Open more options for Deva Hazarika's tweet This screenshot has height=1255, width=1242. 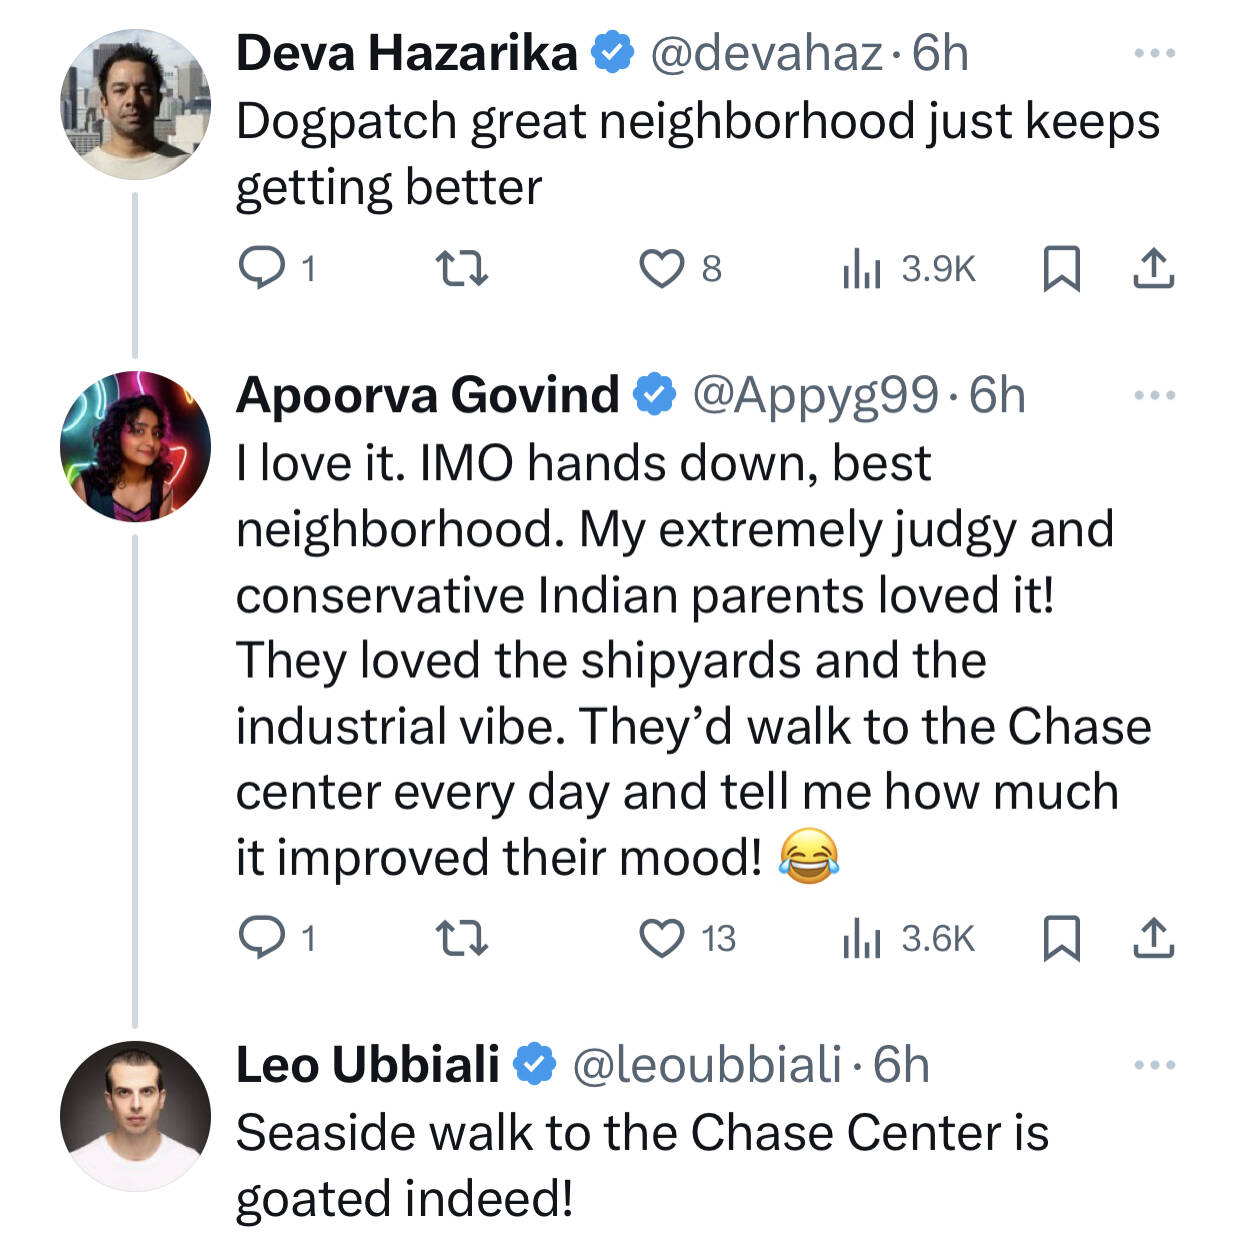[1154, 53]
